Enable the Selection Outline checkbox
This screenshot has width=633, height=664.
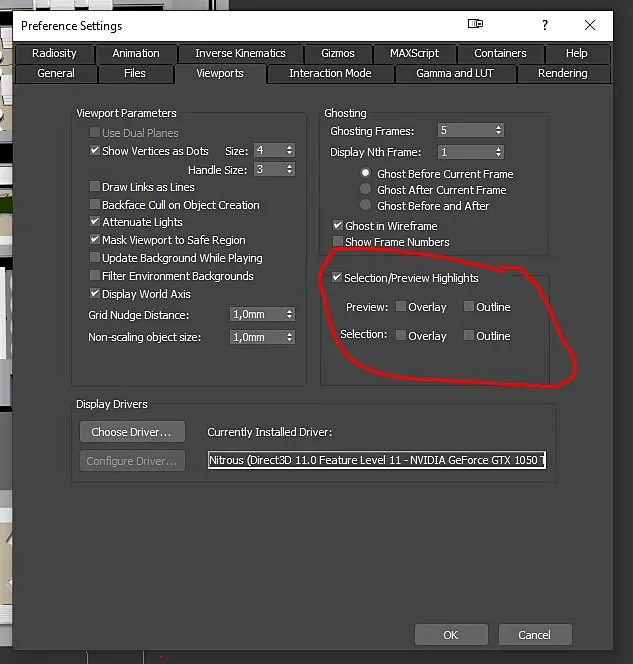[x=468, y=335]
